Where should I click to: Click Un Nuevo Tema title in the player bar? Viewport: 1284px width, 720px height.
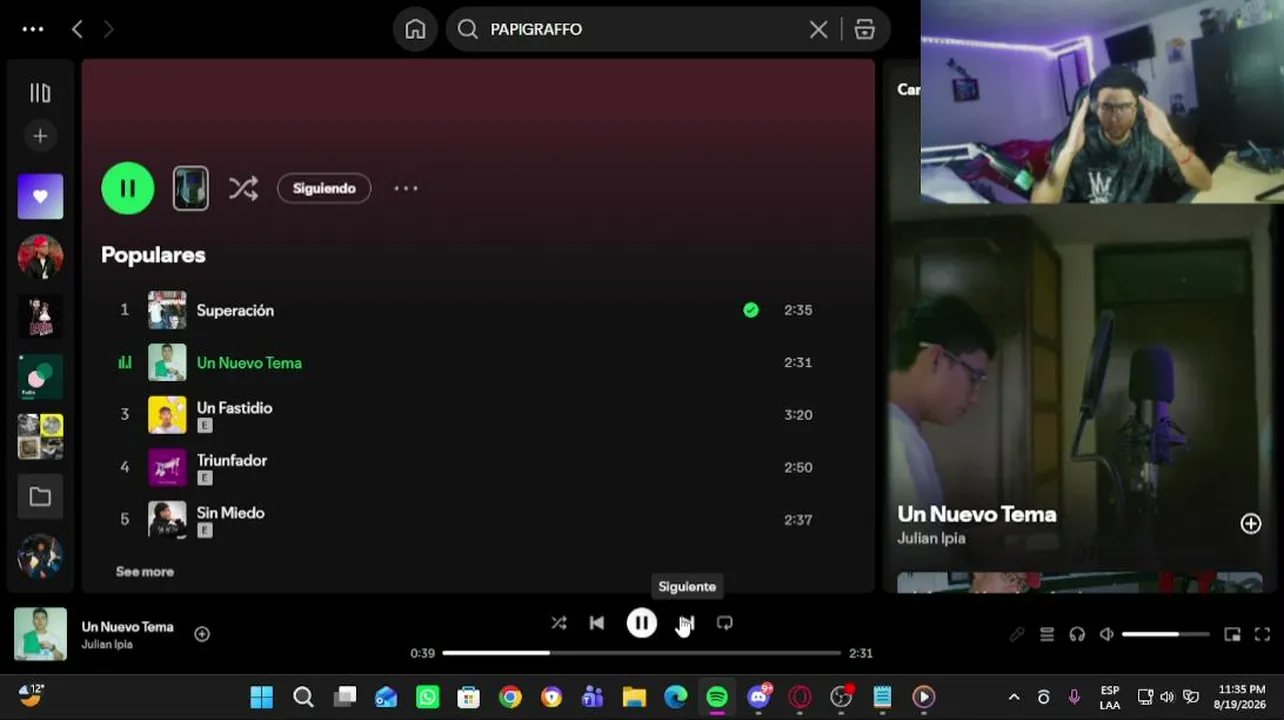pyautogui.click(x=128, y=627)
